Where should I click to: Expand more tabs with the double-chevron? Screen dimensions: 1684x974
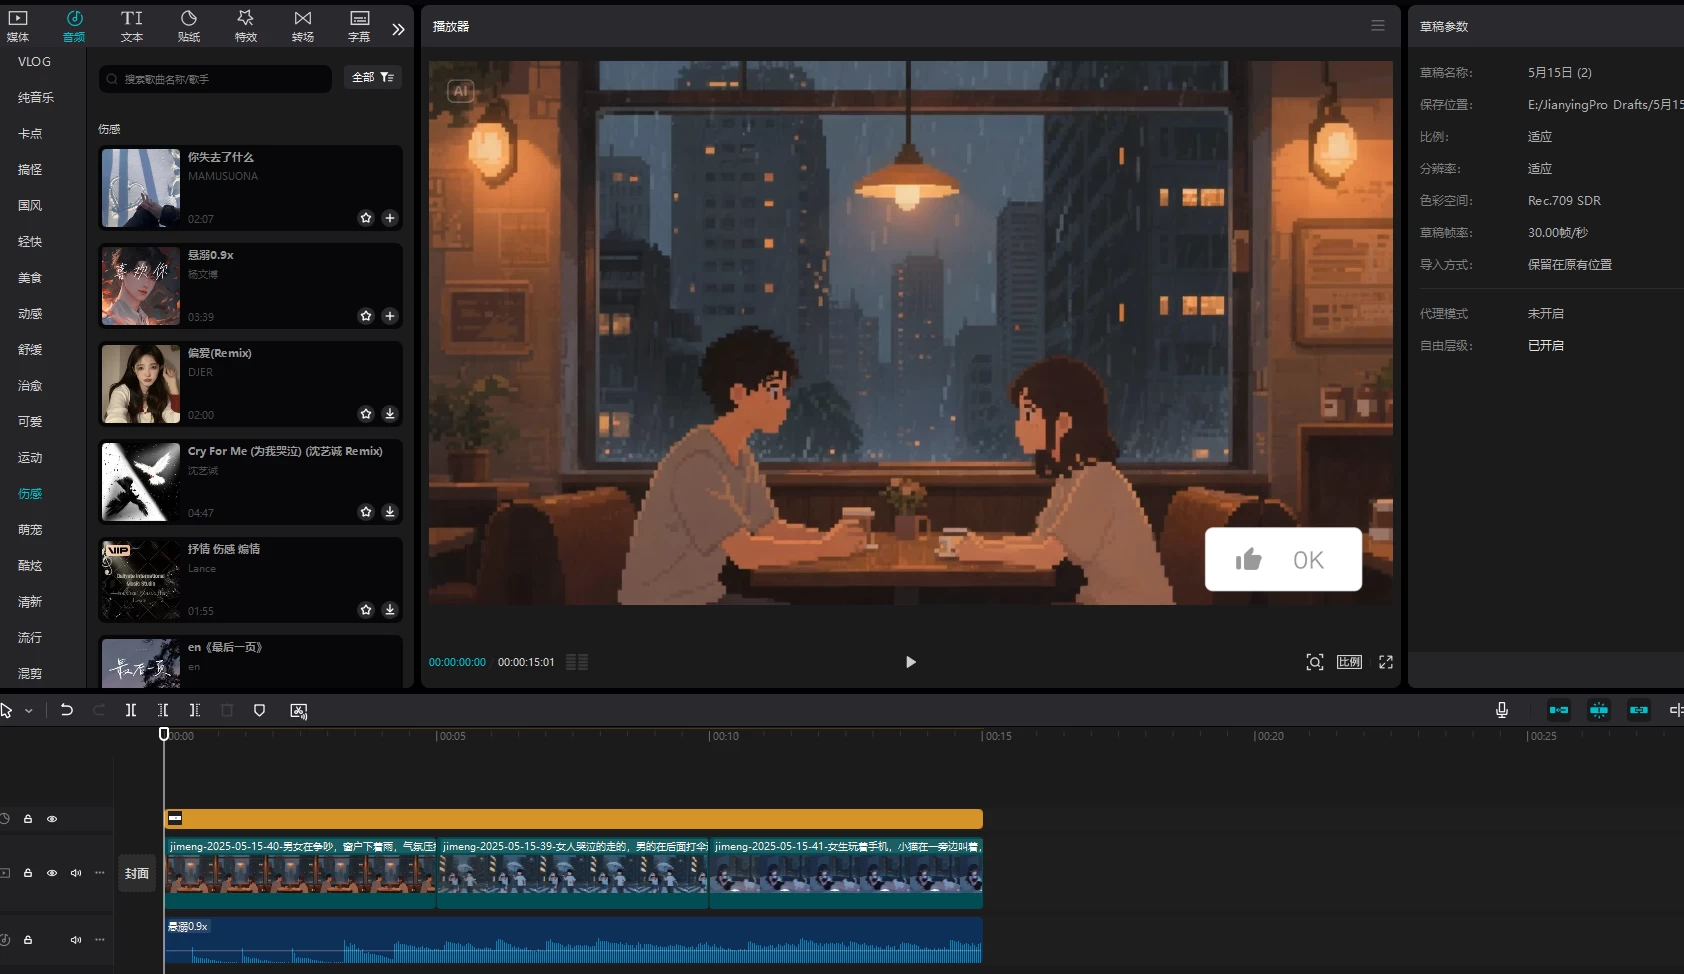tap(398, 29)
